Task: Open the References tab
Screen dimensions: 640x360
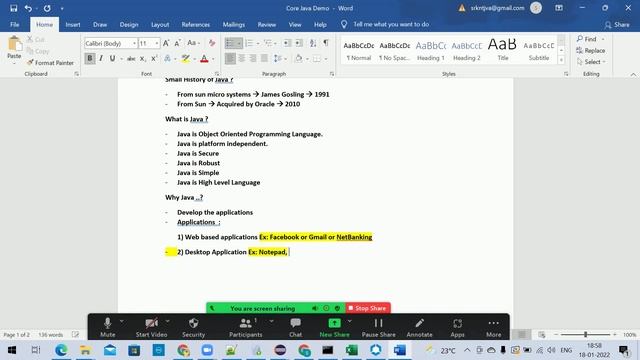Action: 196,24
